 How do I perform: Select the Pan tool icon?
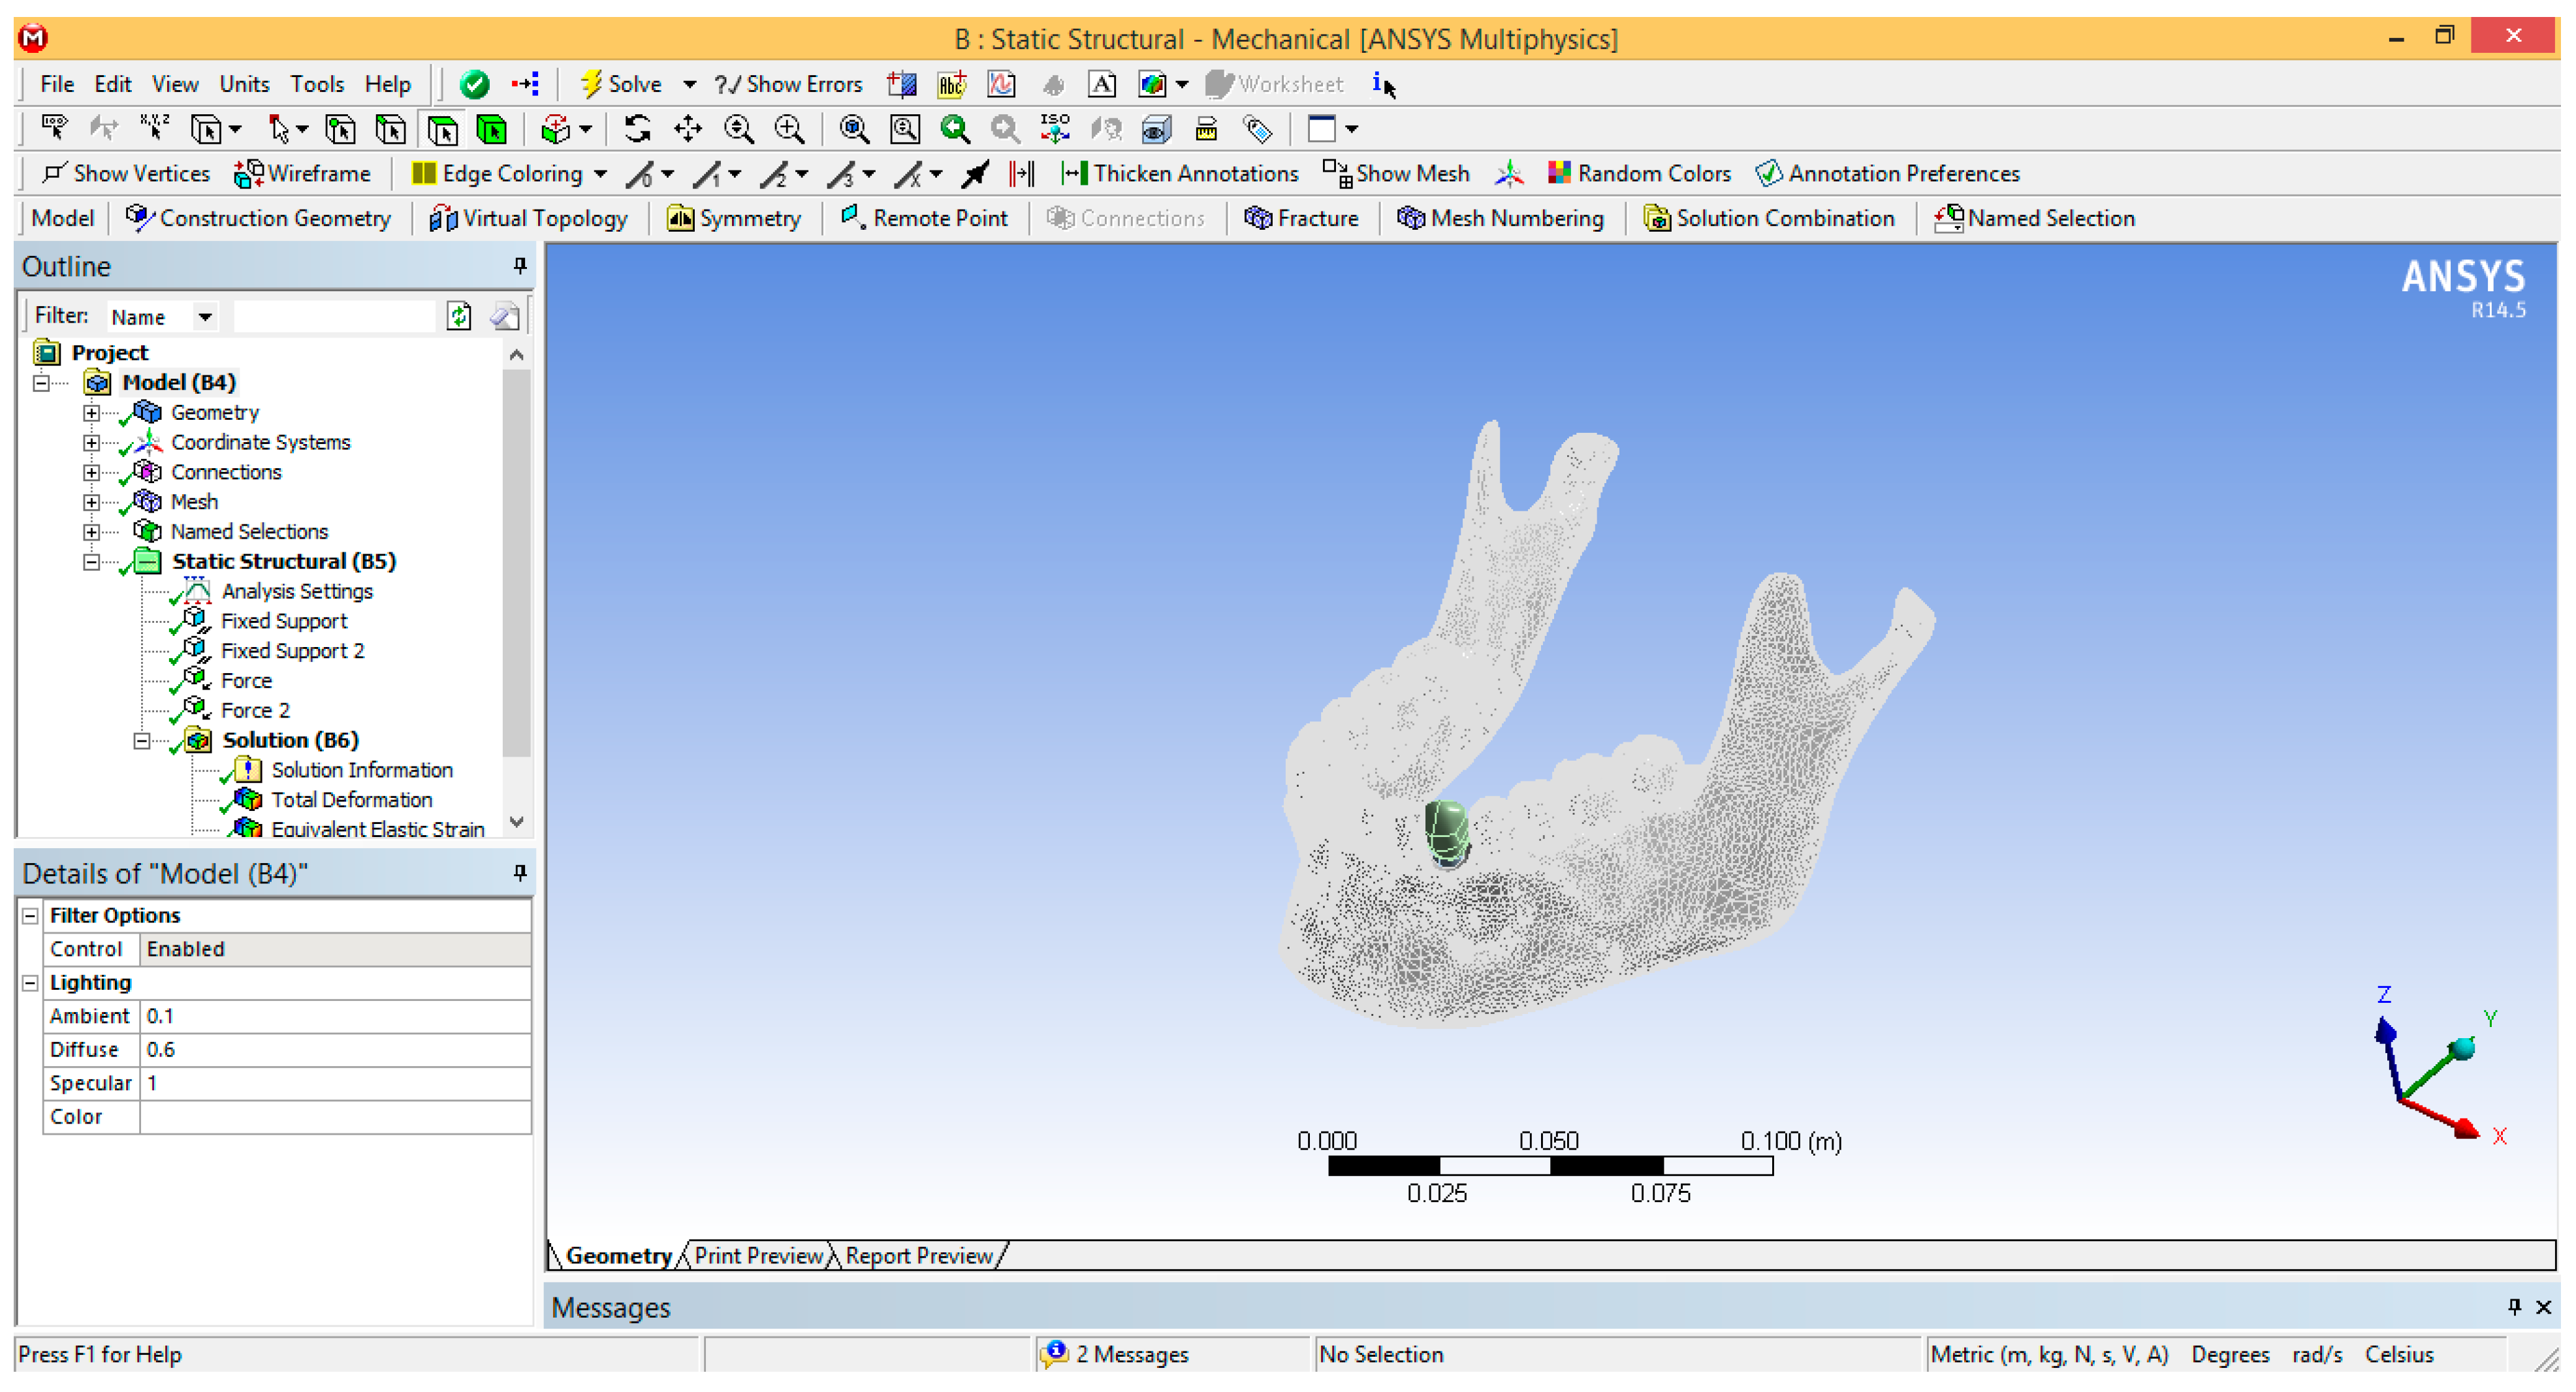[x=688, y=129]
